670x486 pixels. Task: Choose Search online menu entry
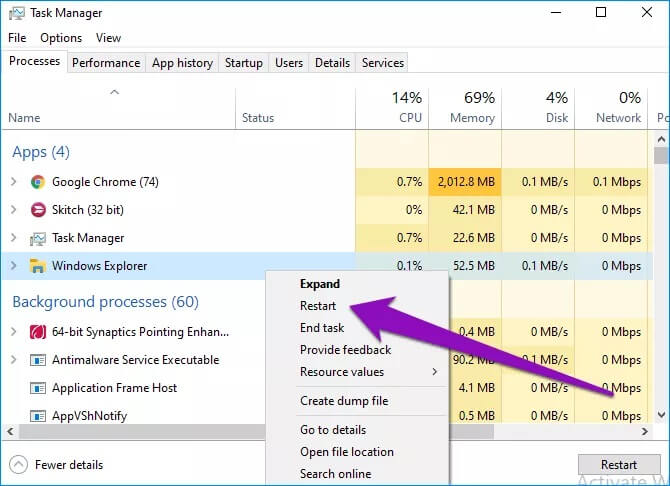point(335,474)
